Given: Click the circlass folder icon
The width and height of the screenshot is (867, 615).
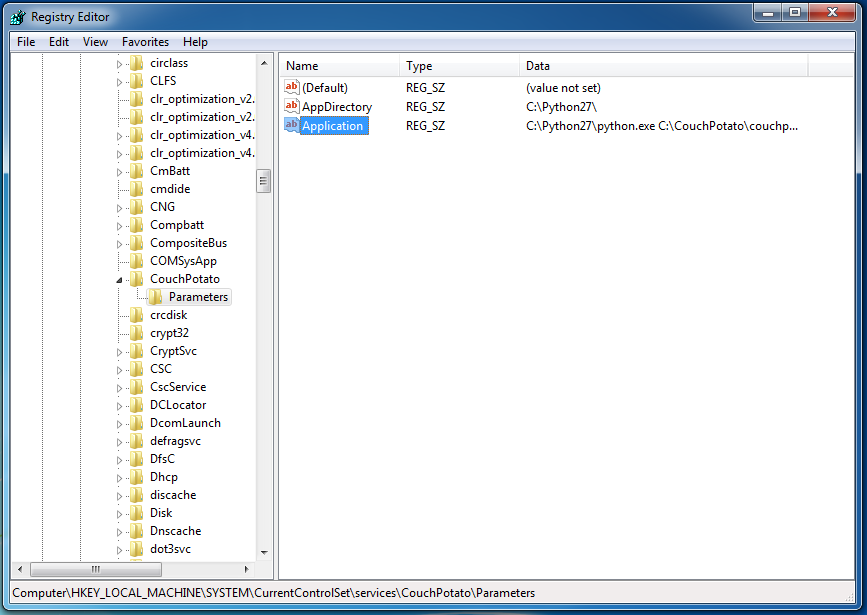Looking at the screenshot, I should 137,63.
